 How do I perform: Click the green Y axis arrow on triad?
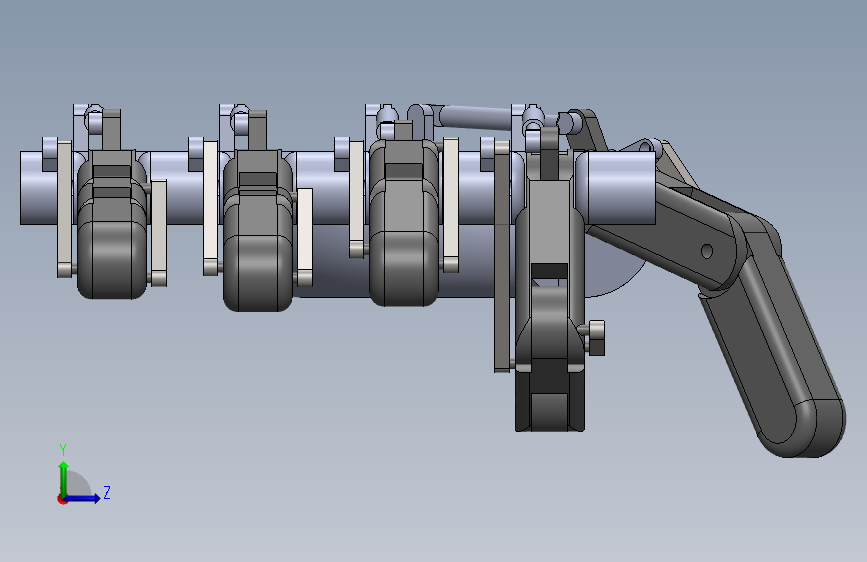pyautogui.click(x=64, y=478)
